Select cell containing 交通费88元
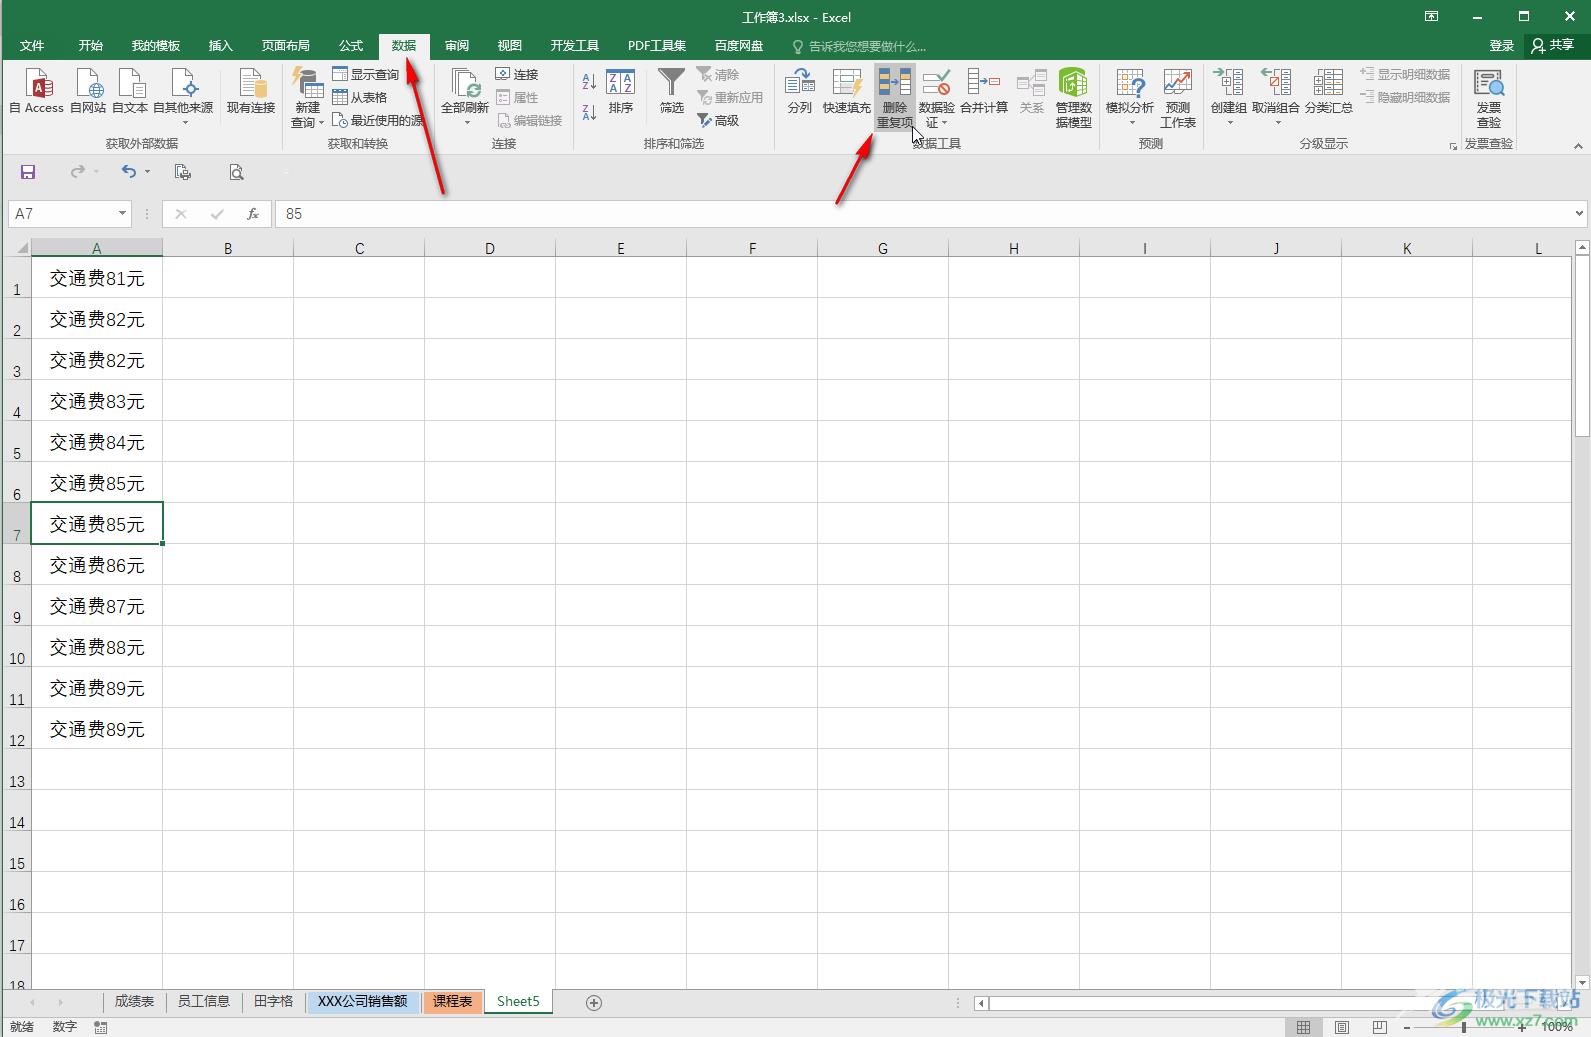The height and width of the screenshot is (1037, 1591). (x=97, y=647)
